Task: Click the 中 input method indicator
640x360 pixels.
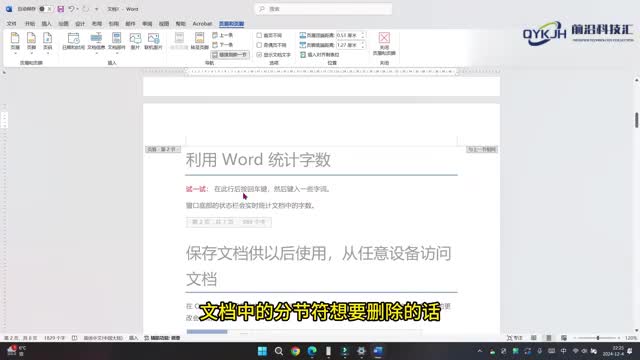Action: coord(563,351)
